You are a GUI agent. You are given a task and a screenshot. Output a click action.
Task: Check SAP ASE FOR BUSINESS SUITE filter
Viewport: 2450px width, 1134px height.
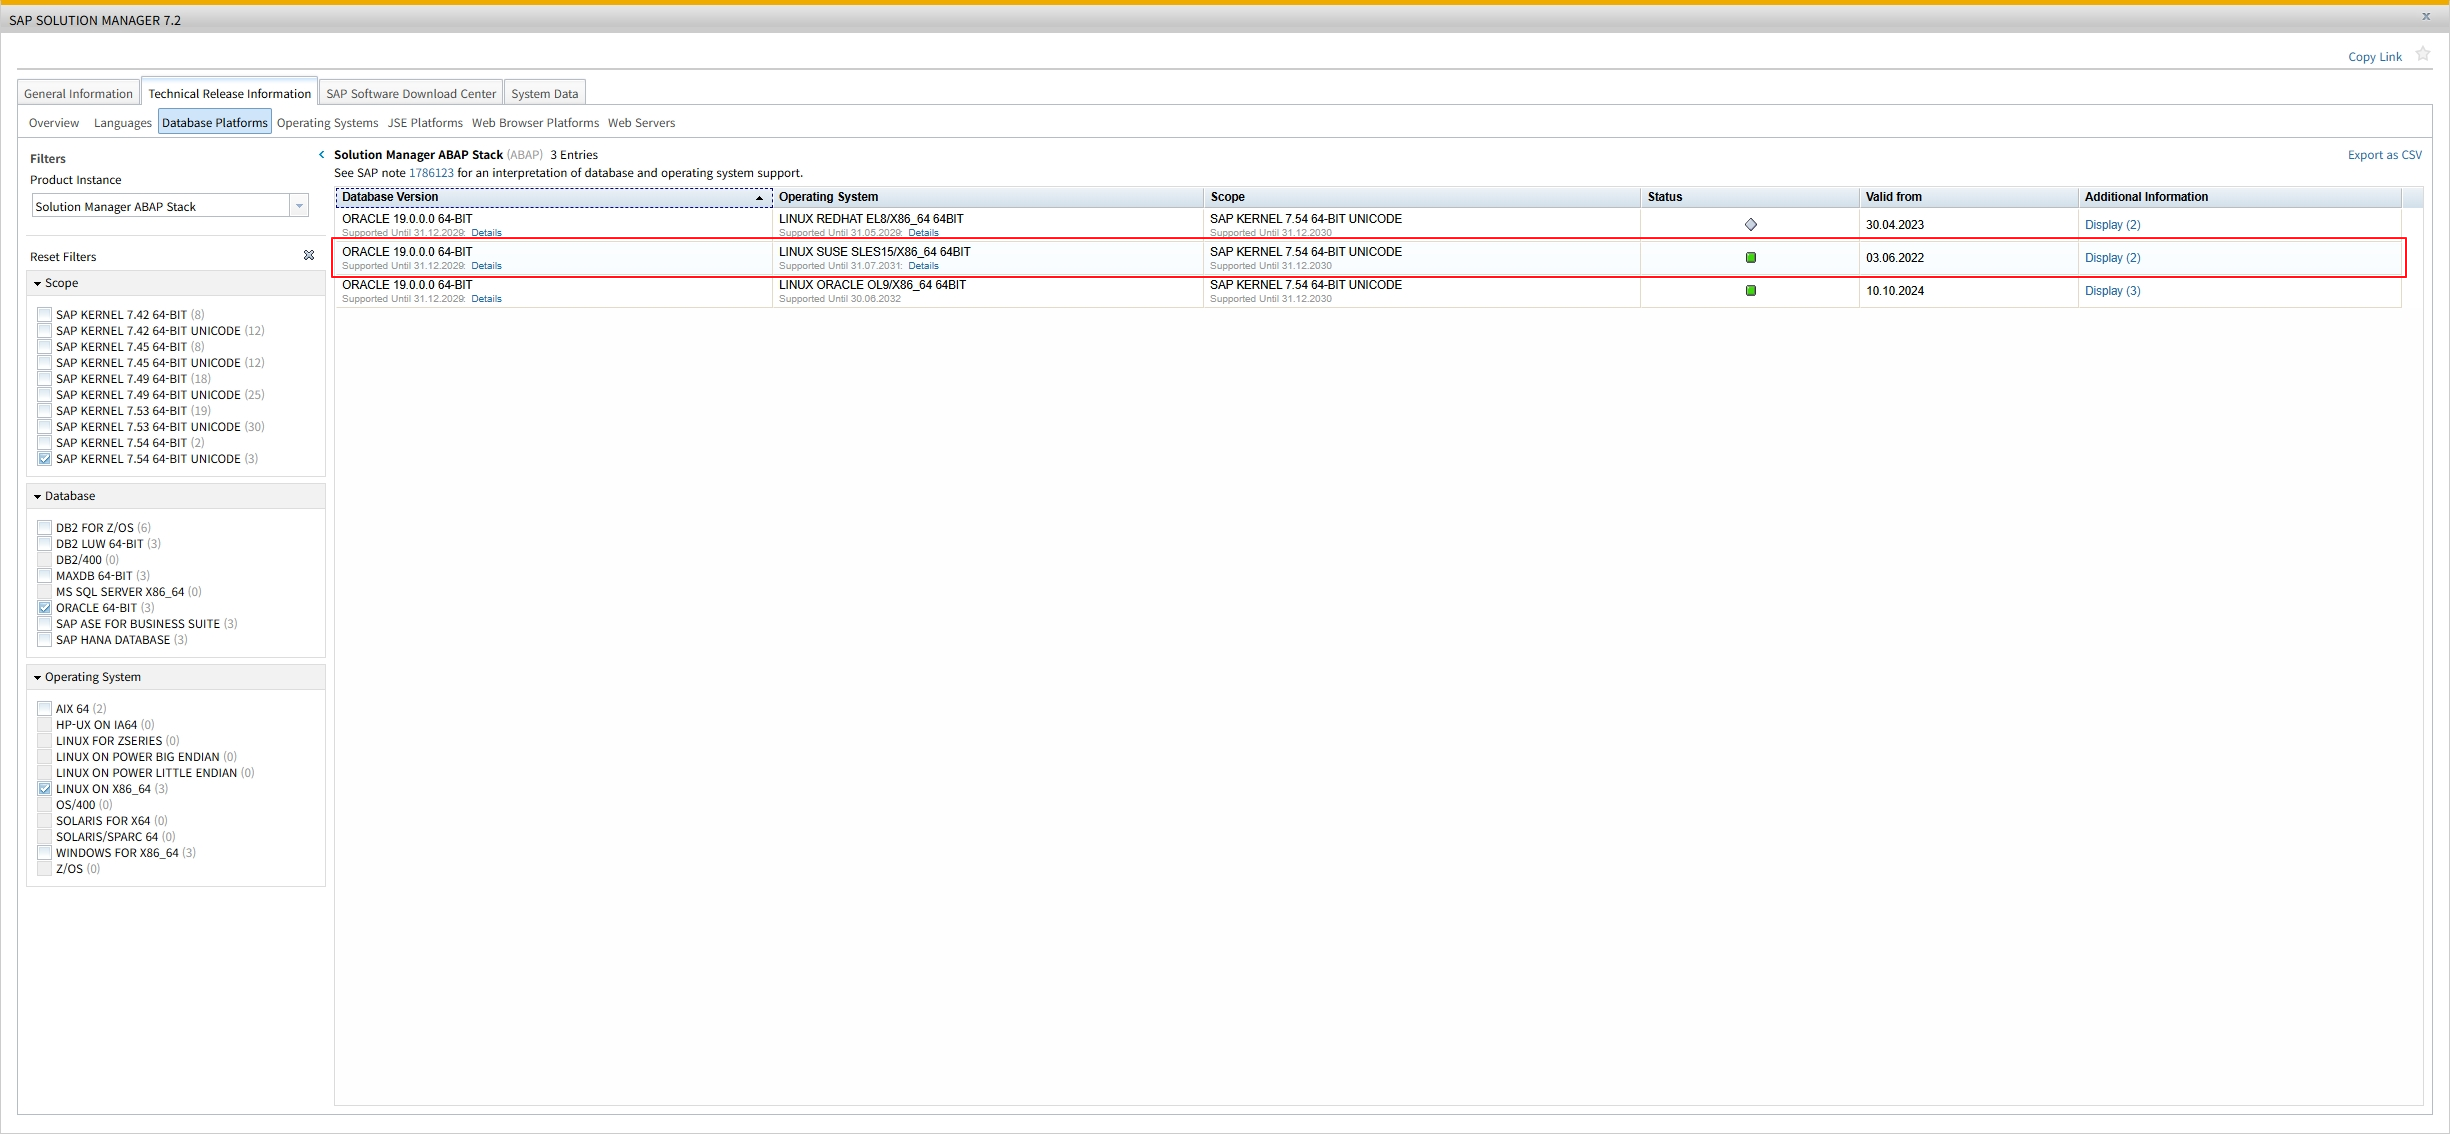click(x=44, y=623)
